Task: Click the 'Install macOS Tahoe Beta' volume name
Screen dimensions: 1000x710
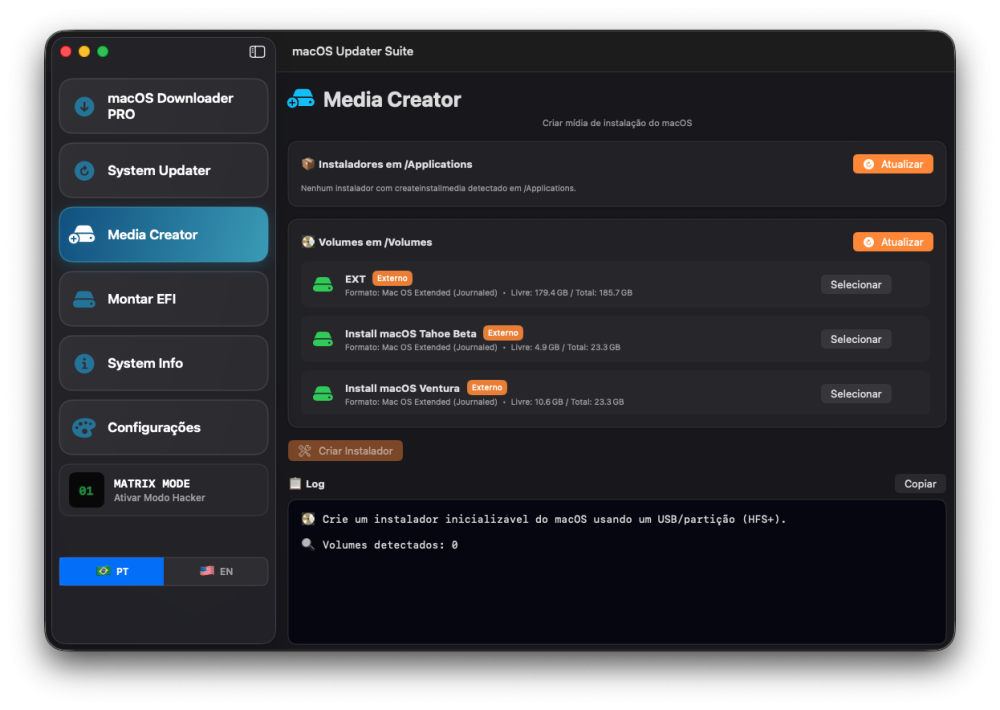Action: (411, 334)
